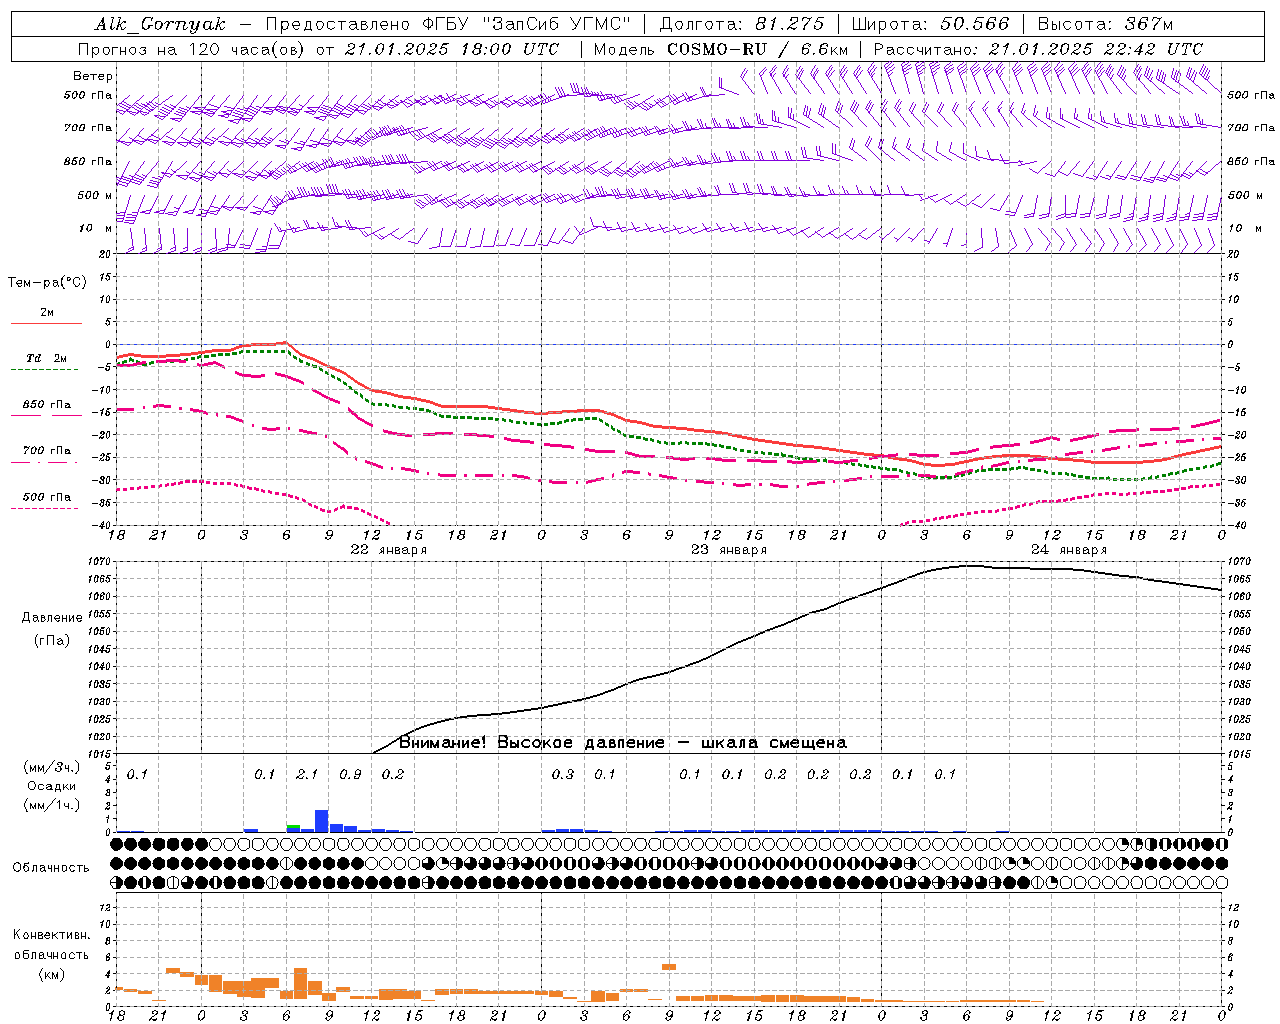
Task: Click the 0.9 precipitation amount
Action: pyautogui.click(x=350, y=775)
